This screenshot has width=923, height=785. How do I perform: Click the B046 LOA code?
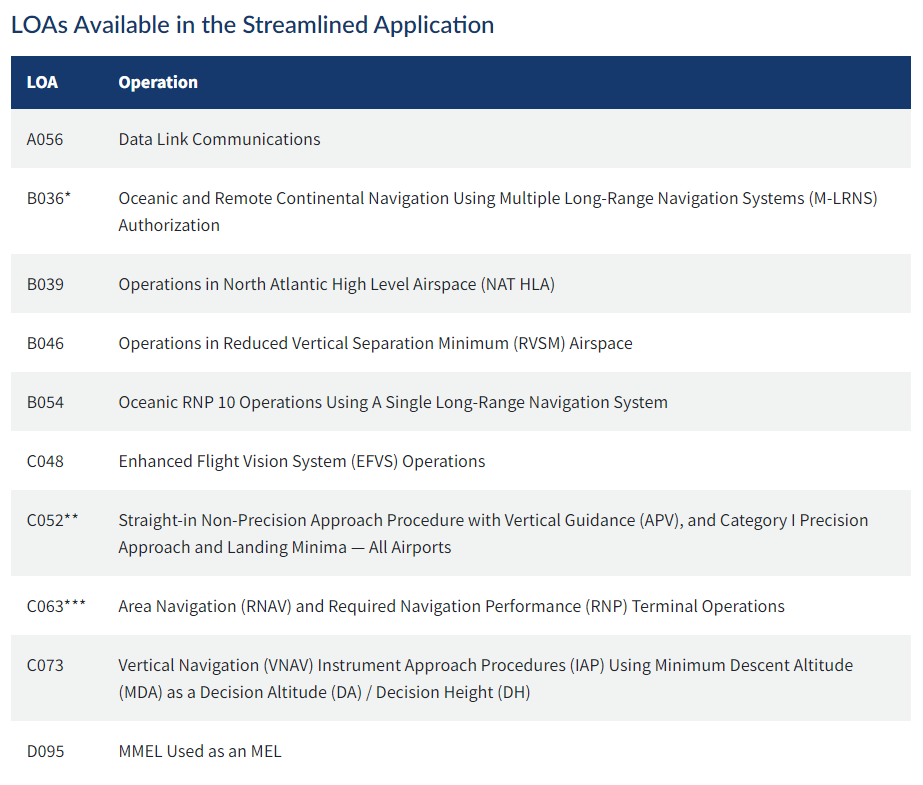coord(44,343)
